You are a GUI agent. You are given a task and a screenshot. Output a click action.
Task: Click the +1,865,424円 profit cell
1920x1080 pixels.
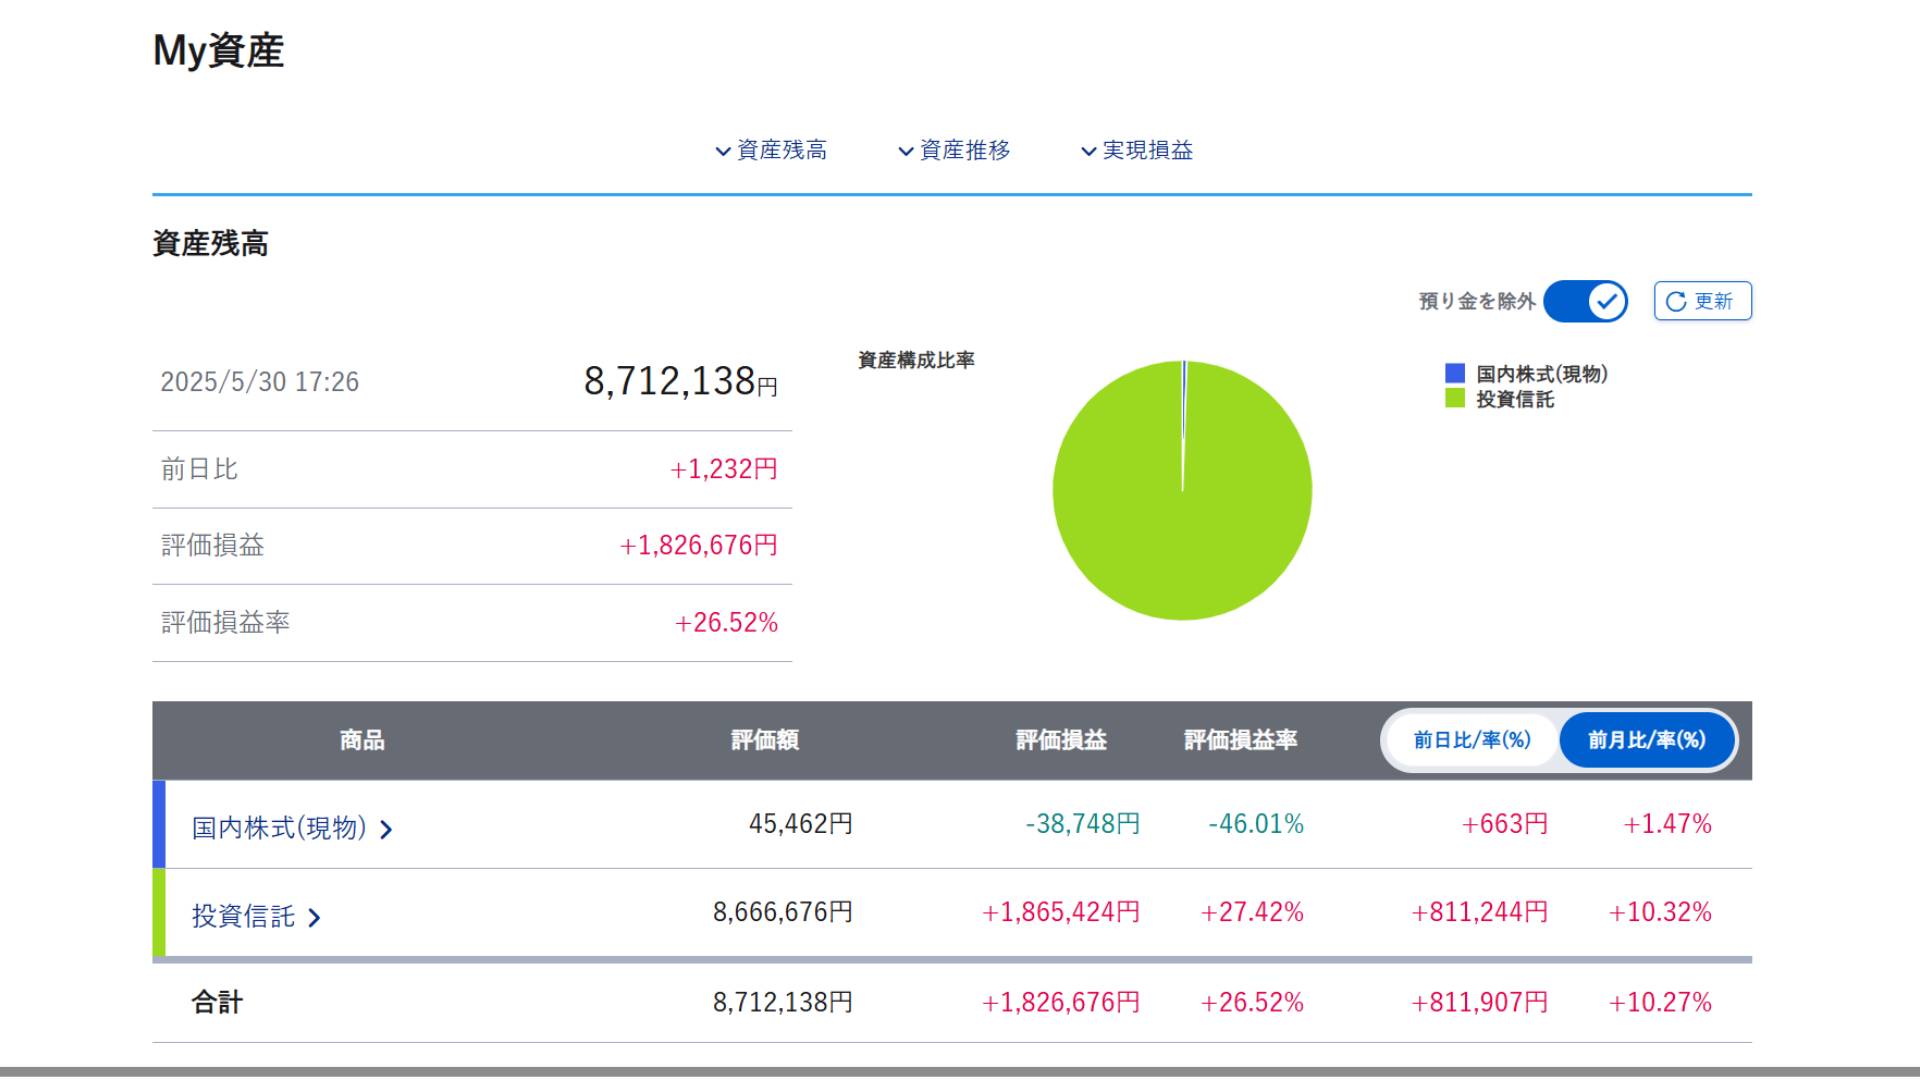coord(1061,912)
